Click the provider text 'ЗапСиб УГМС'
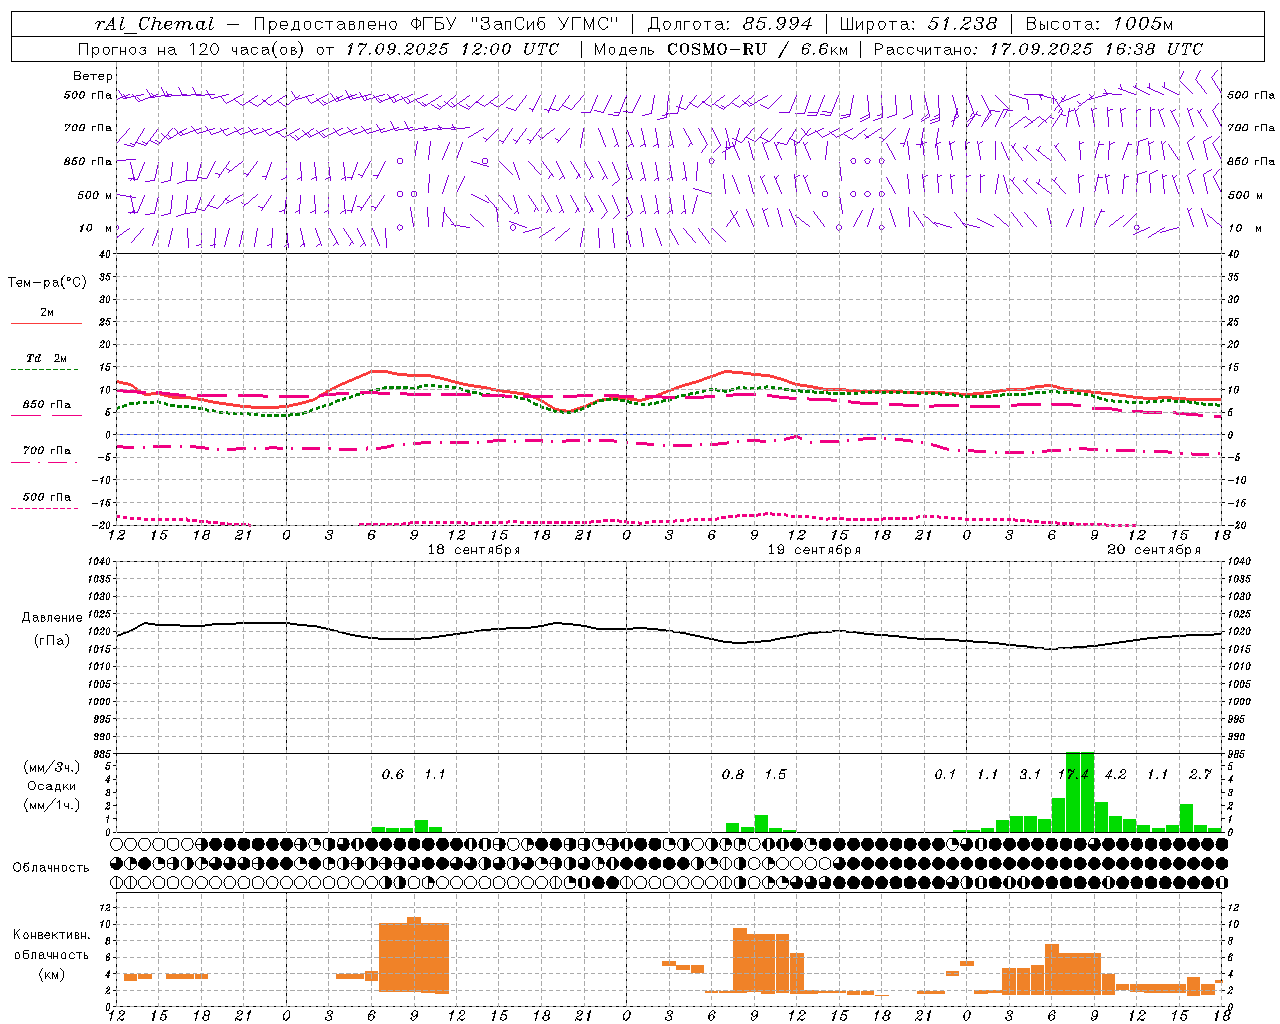The image size is (1280, 1024). [x=544, y=24]
